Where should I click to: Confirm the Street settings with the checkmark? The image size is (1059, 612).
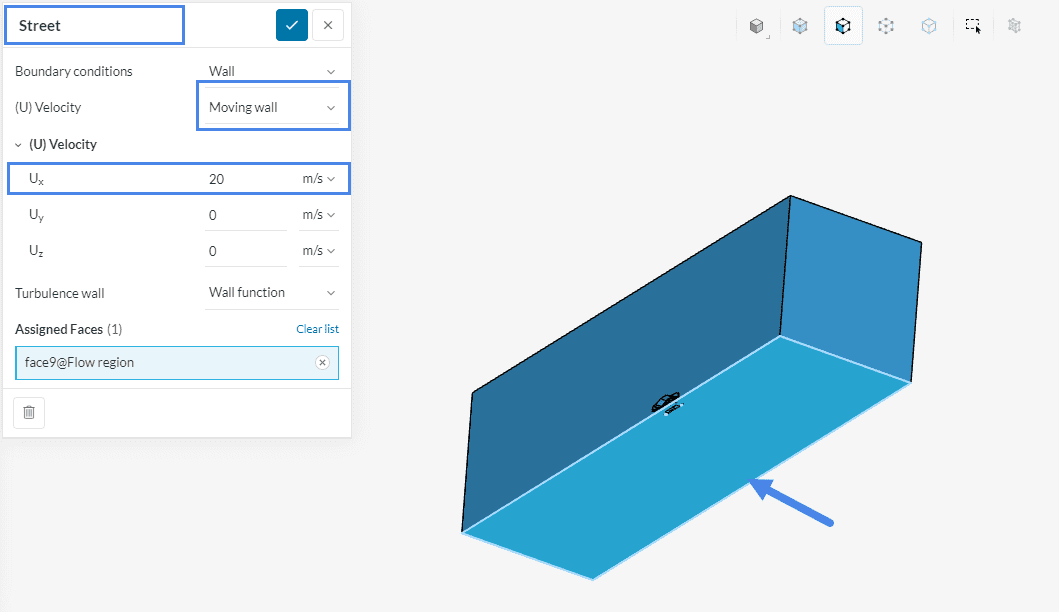click(292, 25)
